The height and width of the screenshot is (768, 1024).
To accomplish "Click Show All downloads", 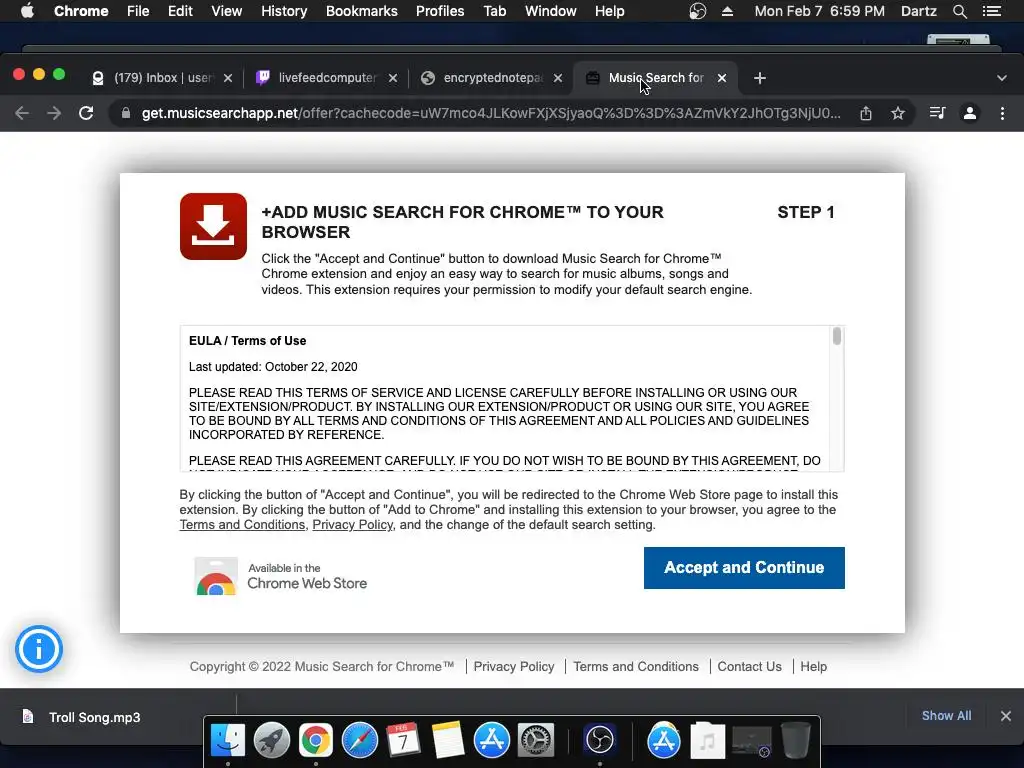I will (x=946, y=716).
